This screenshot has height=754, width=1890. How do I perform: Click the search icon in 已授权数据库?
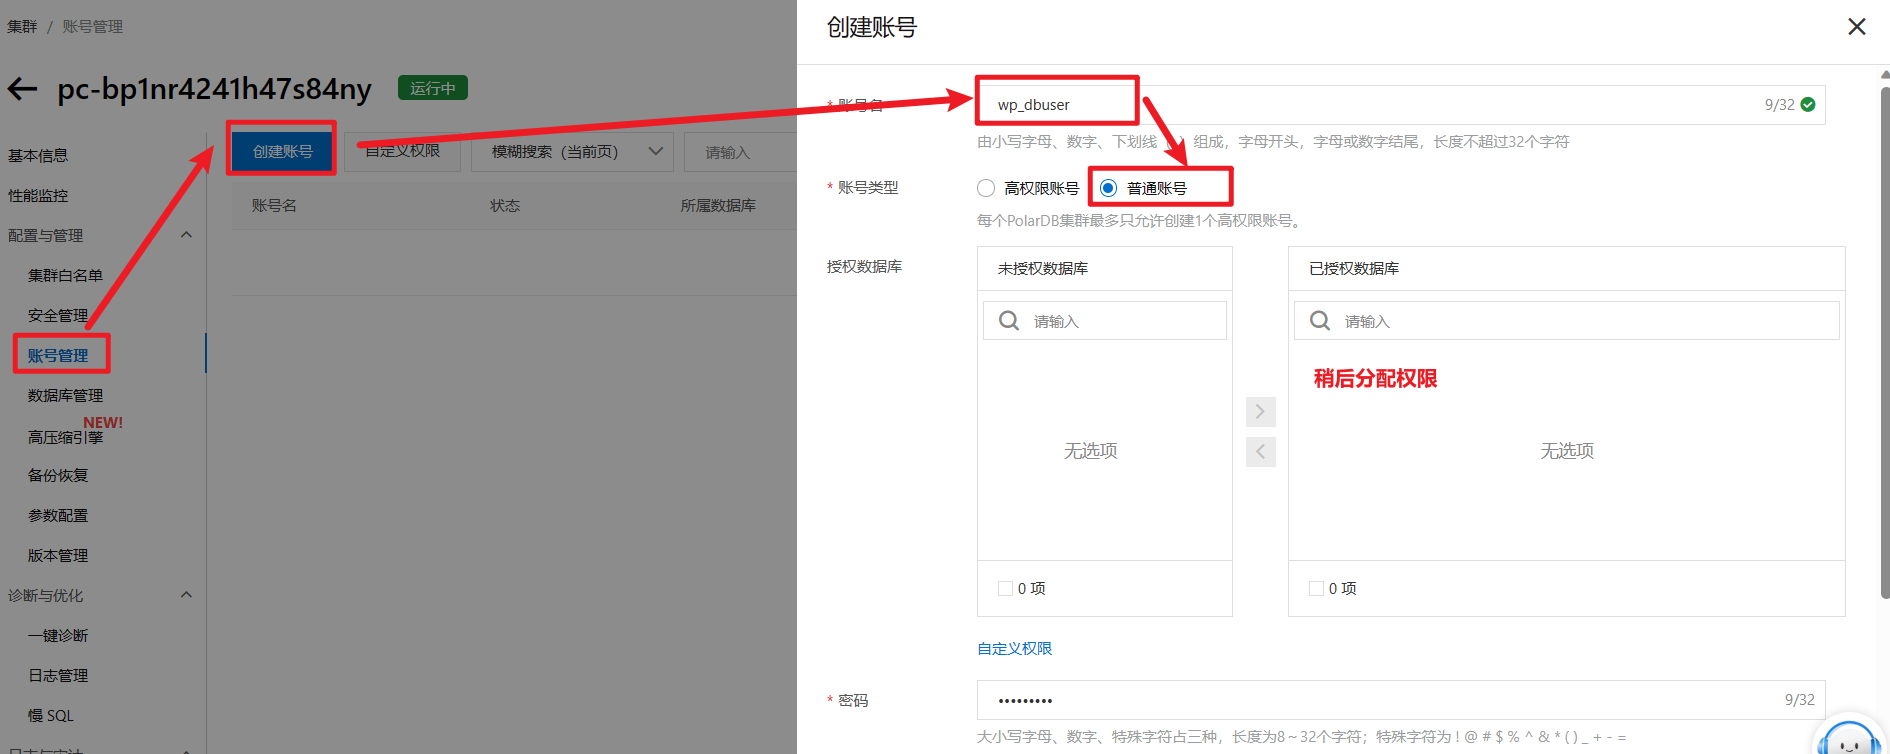coord(1320,321)
